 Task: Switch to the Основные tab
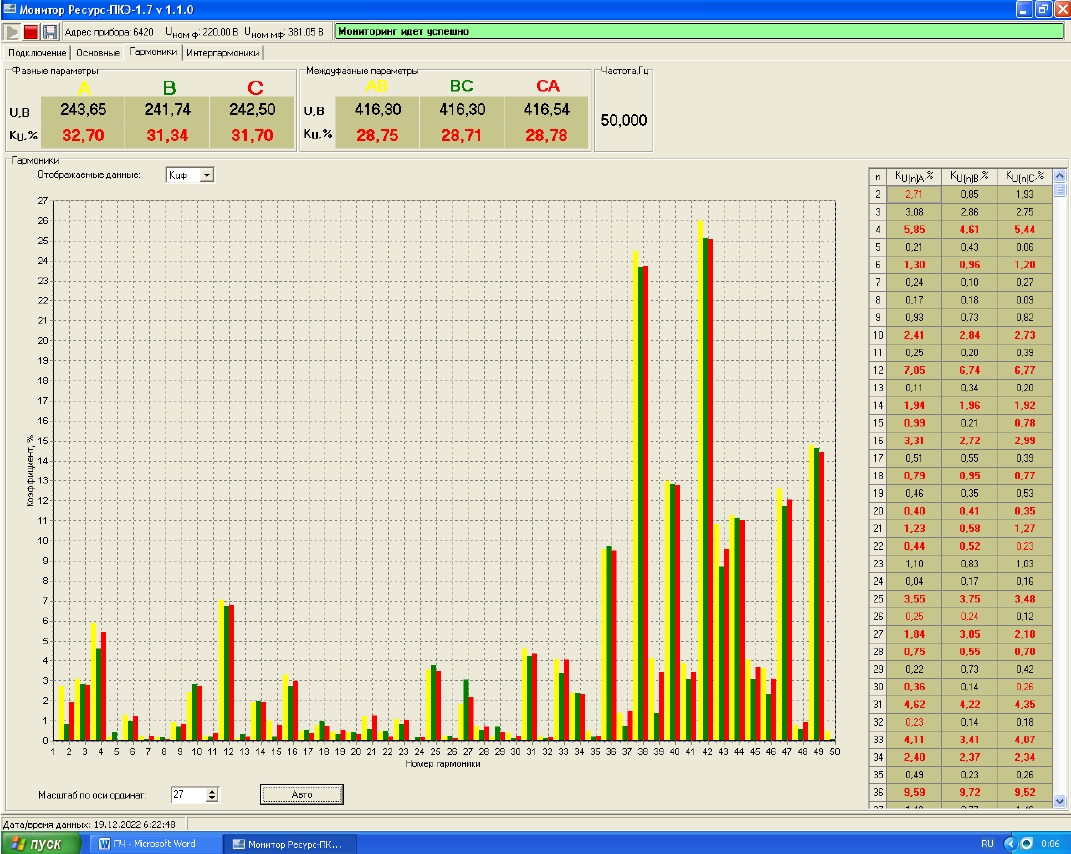(98, 52)
